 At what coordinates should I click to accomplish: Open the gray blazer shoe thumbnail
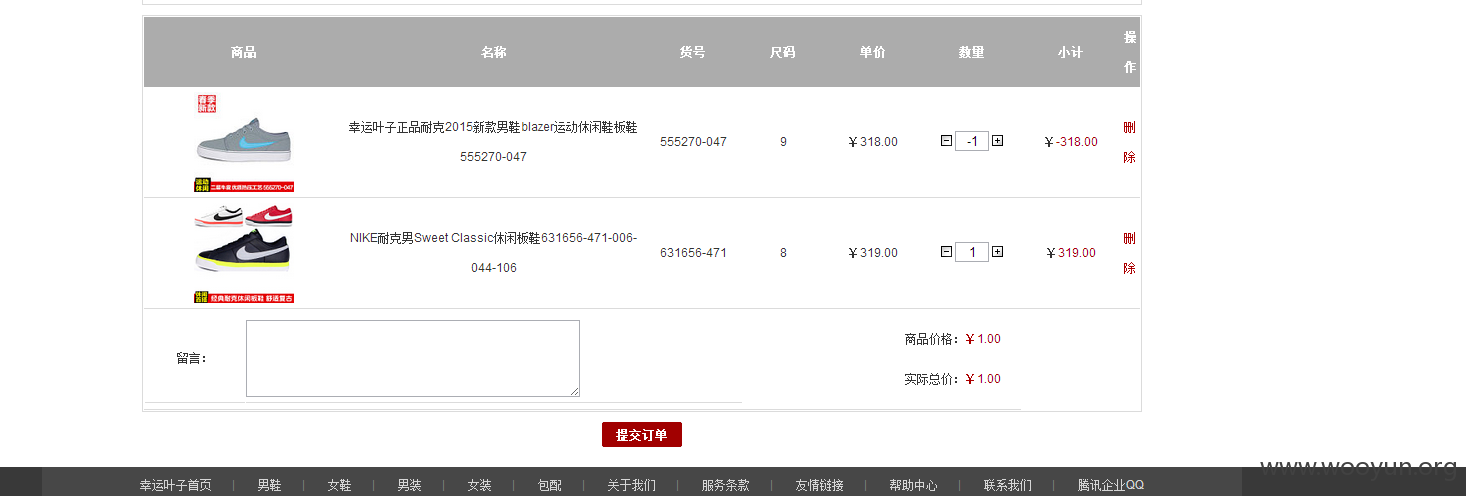point(244,142)
